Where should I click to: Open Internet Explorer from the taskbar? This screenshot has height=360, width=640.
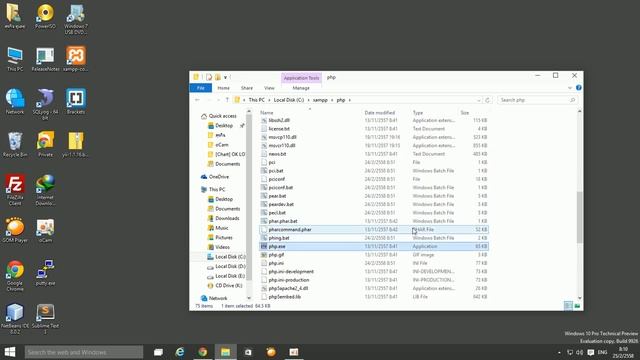point(180,352)
